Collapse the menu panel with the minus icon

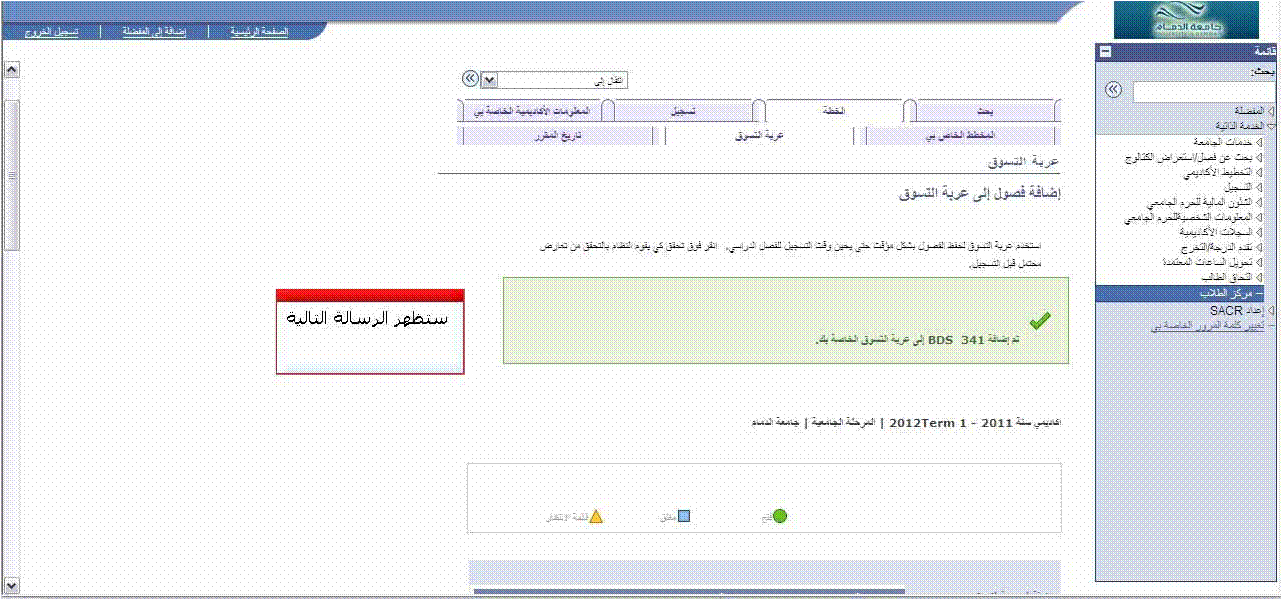pyautogui.click(x=1105, y=52)
